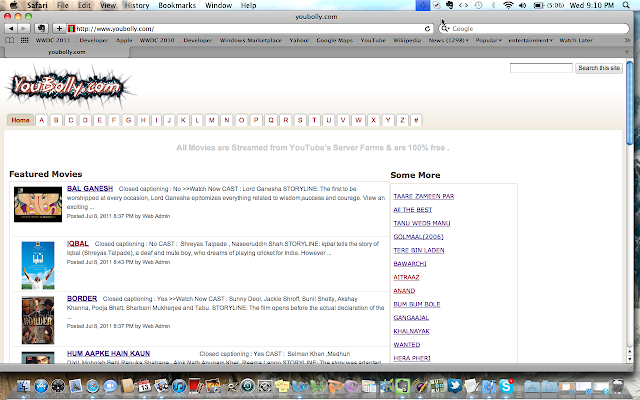Open the Time Machine menu bar icon
Viewport: 640px width, 400px height.
click(x=478, y=5)
